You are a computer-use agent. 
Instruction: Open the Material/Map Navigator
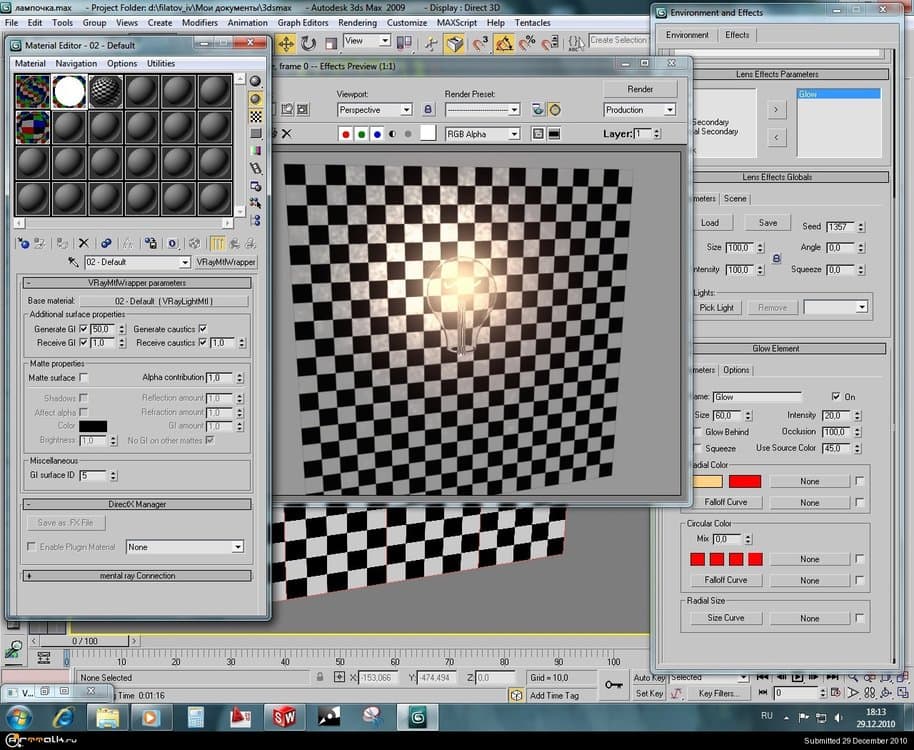coord(256,220)
